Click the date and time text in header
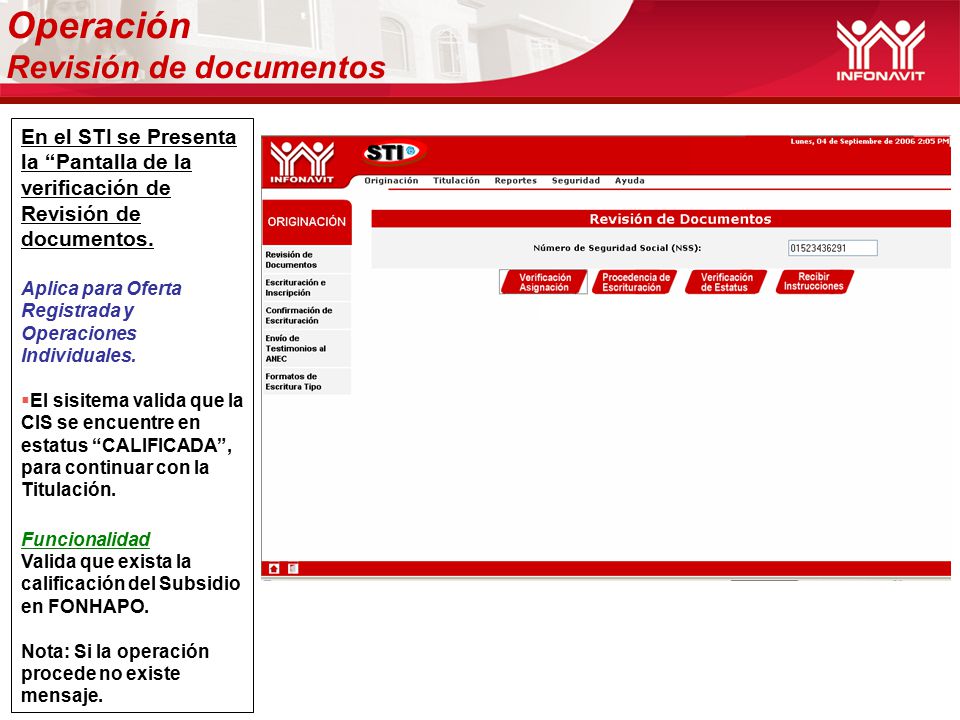This screenshot has height=720, width=960. coord(869,141)
